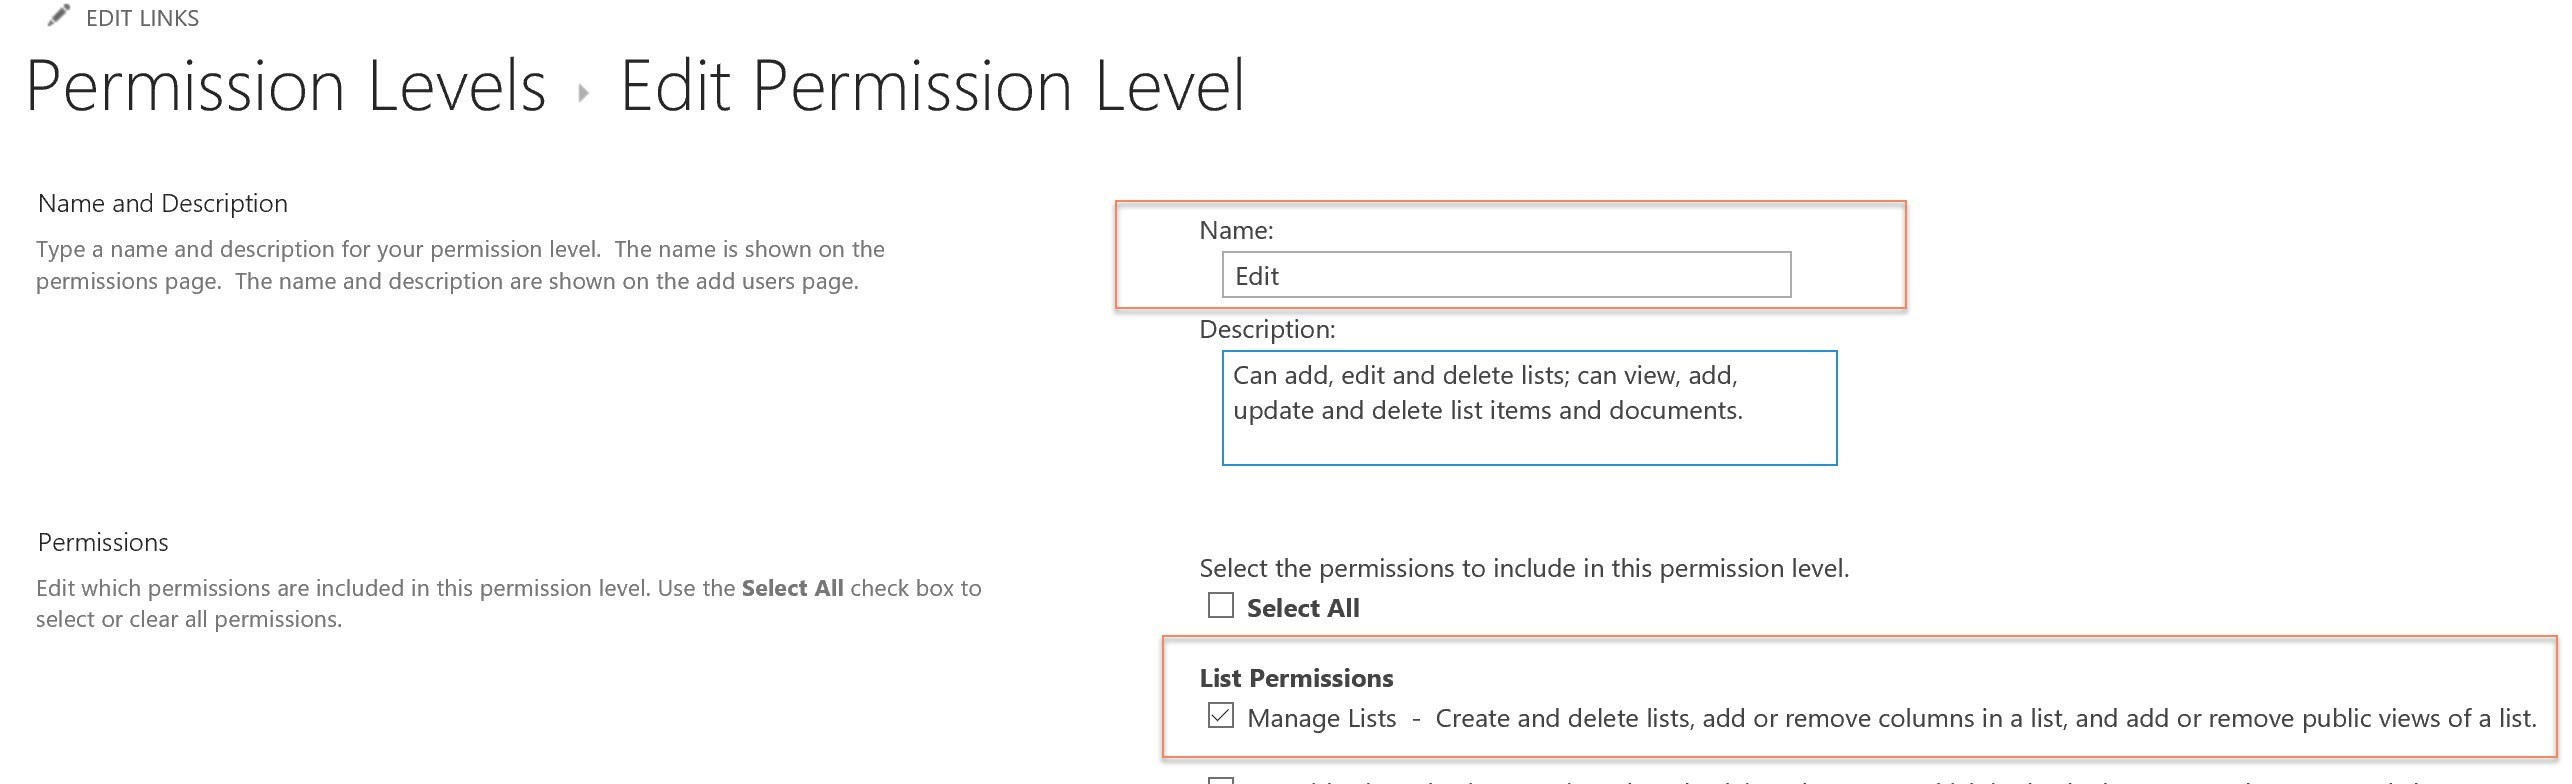Click the List Permissions section header
Image resolution: width=2572 pixels, height=784 pixels.
tap(1296, 677)
